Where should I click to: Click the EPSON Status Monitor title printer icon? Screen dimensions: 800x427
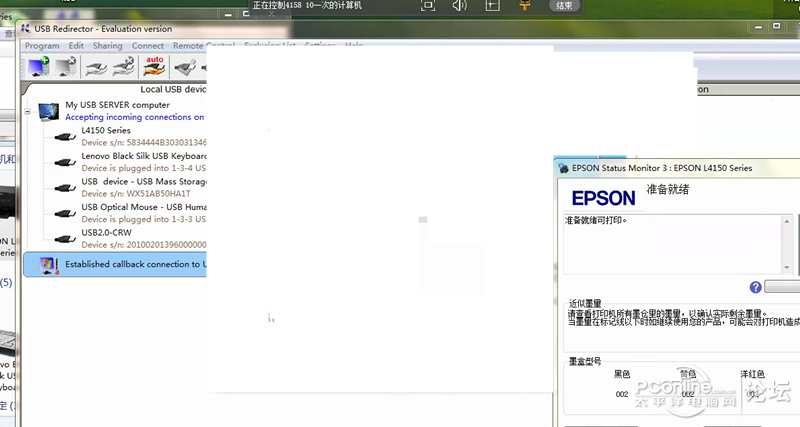pos(563,168)
